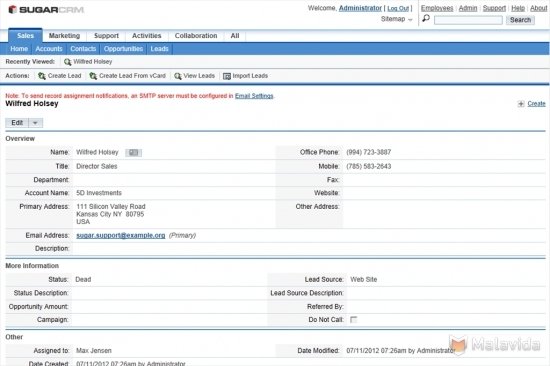
Task: Open the top-right Support link
Action: (494, 8)
